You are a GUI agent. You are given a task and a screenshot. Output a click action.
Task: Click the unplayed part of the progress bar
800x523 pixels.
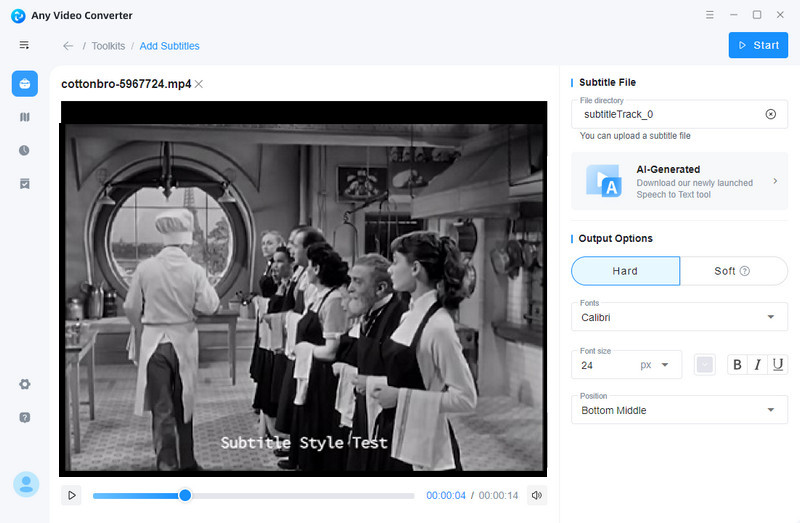tap(303, 495)
